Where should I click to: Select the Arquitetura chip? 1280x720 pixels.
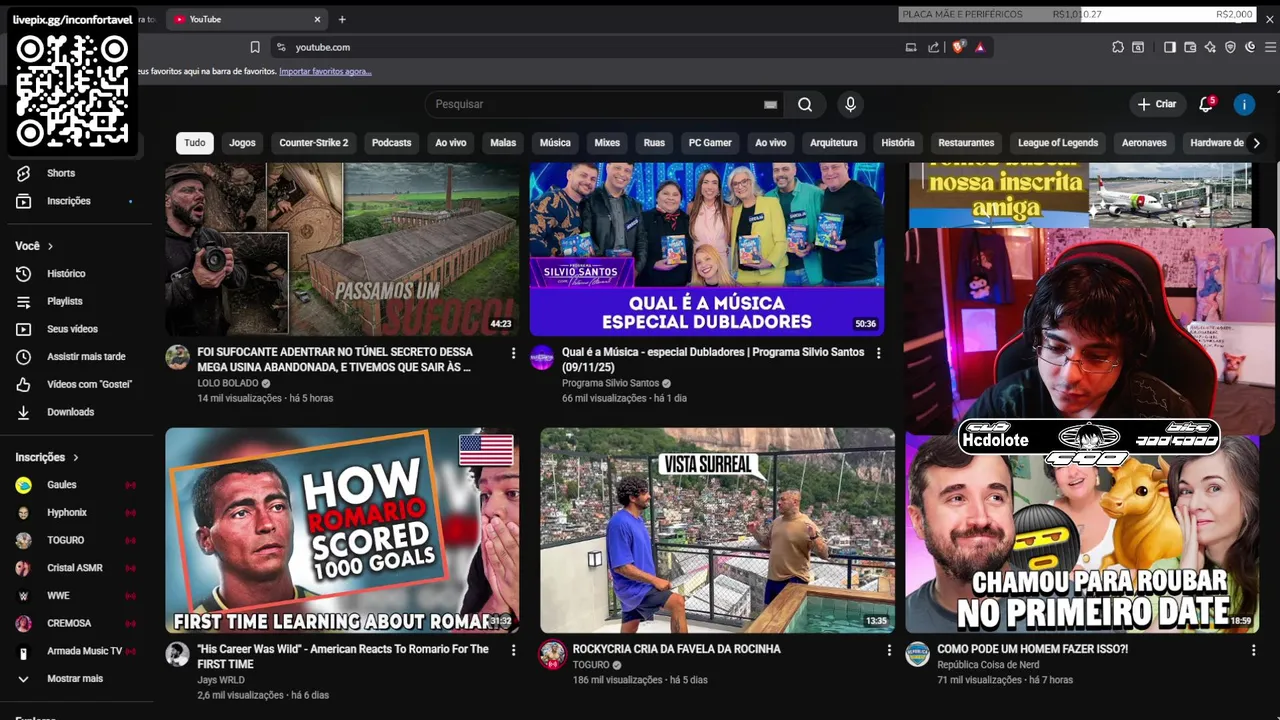(x=834, y=143)
